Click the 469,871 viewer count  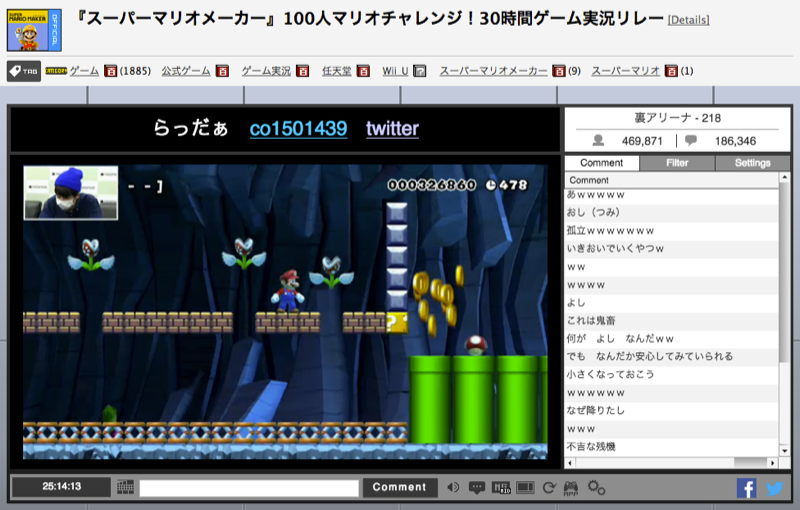point(642,141)
